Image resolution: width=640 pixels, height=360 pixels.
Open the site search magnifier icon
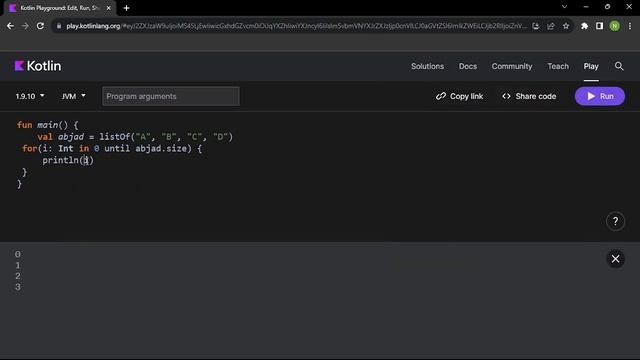(619, 66)
